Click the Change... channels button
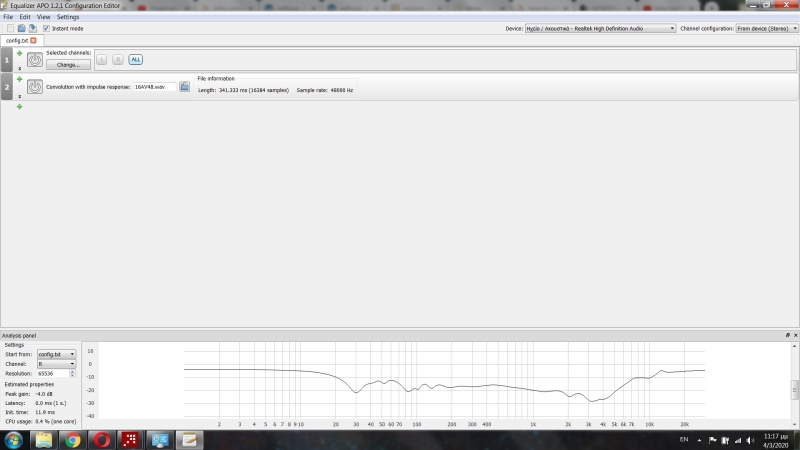This screenshot has height=450, width=800. pos(68,64)
